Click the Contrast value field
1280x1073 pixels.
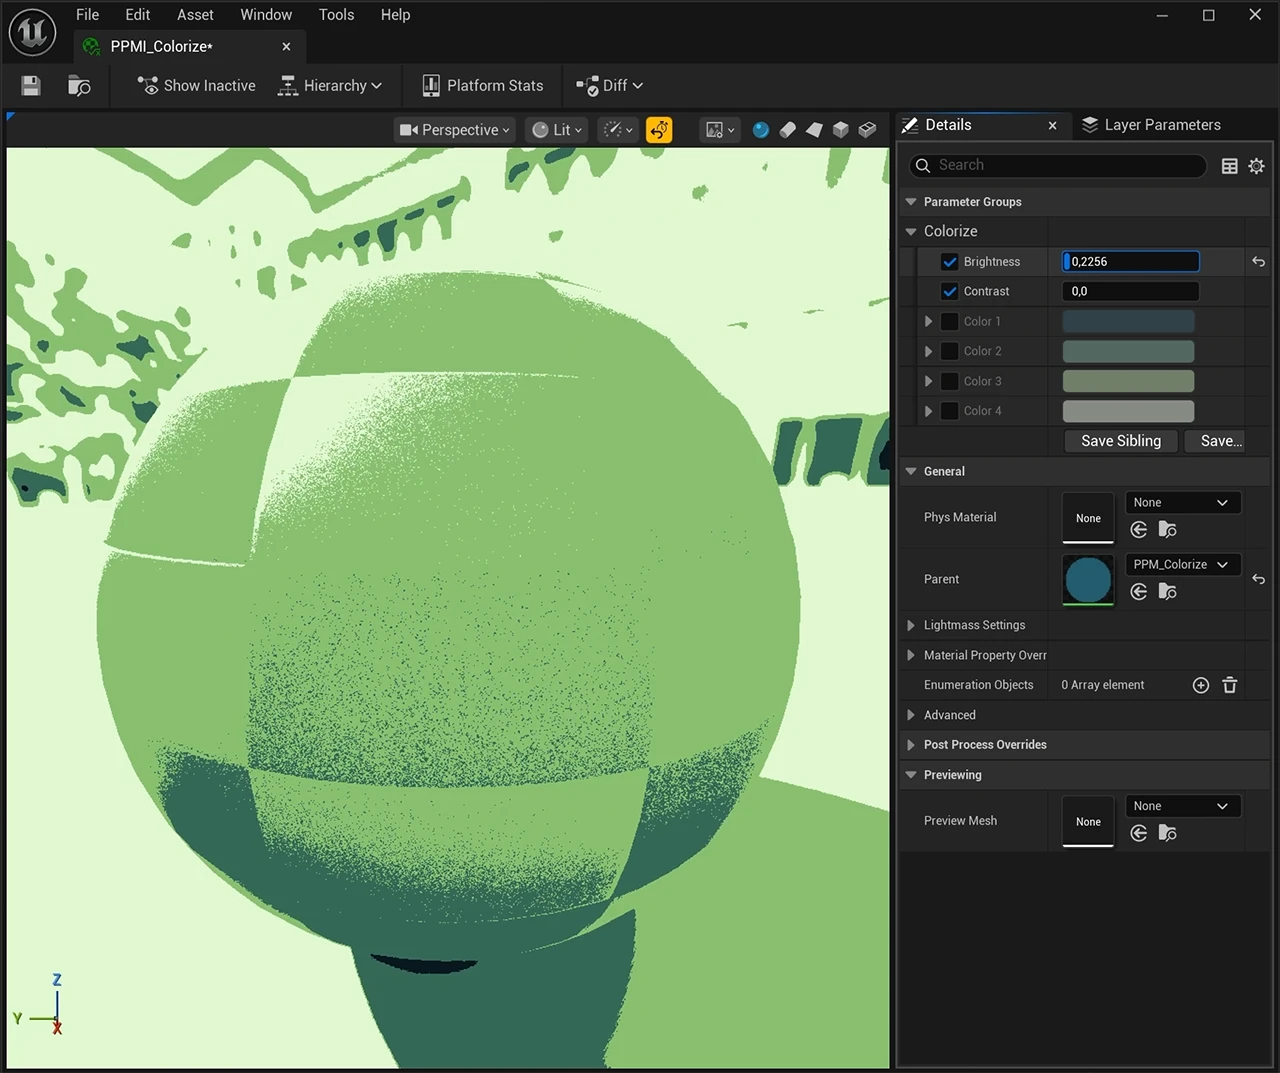1130,292
